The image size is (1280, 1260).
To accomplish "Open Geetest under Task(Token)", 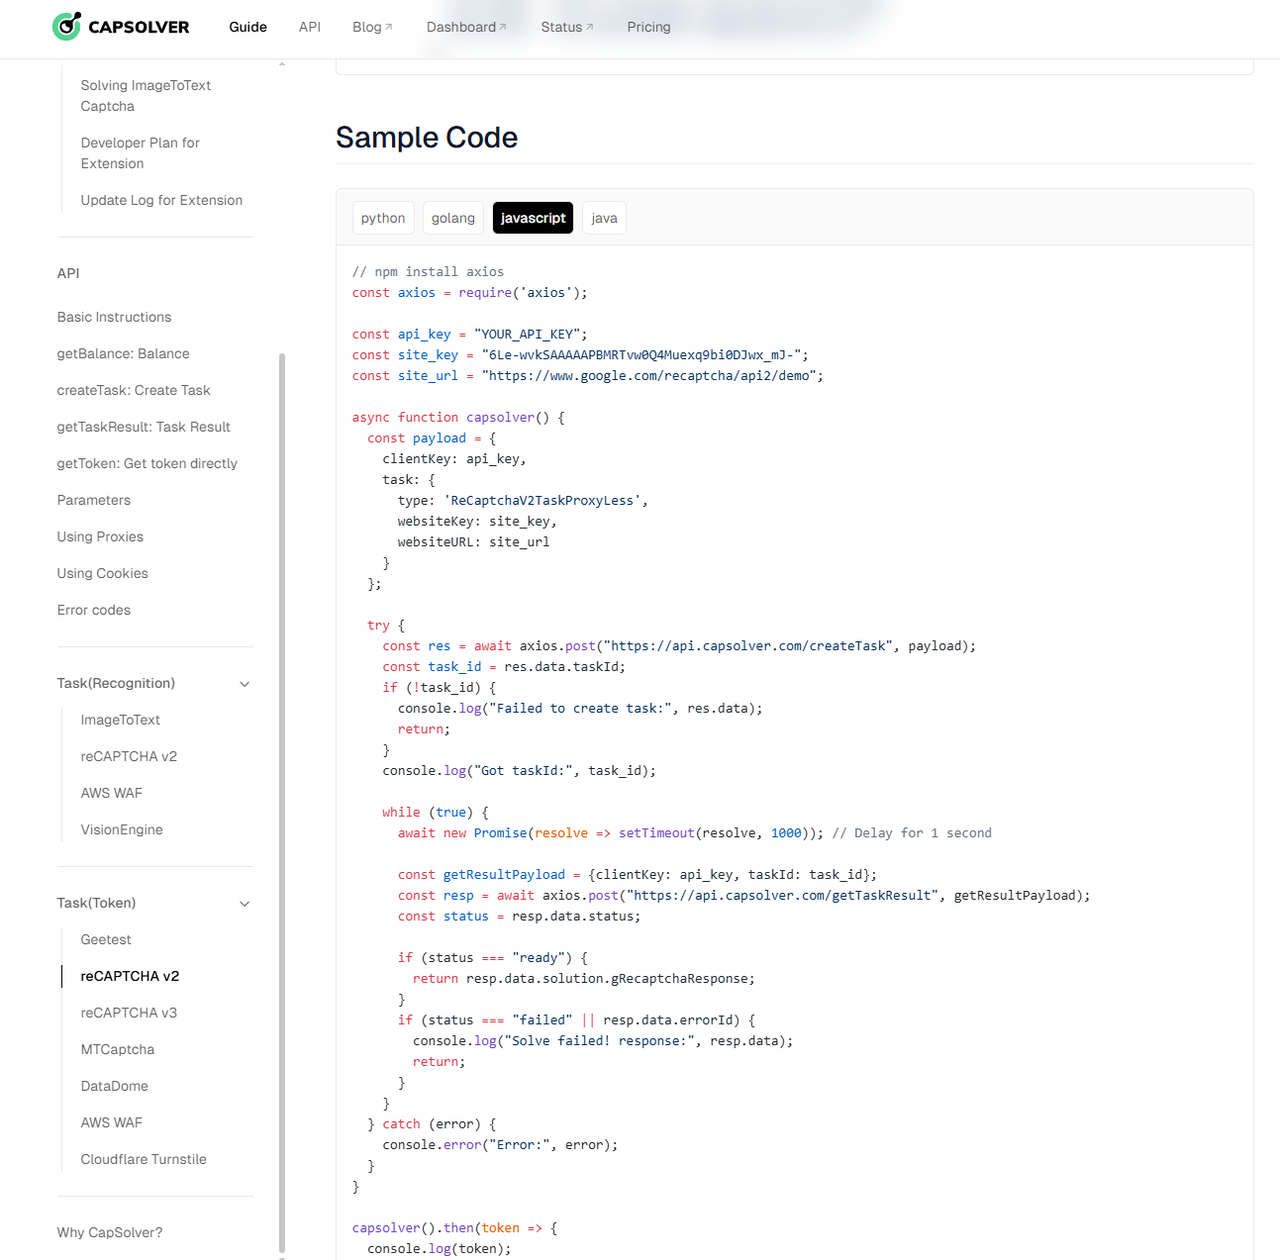I will tap(106, 940).
